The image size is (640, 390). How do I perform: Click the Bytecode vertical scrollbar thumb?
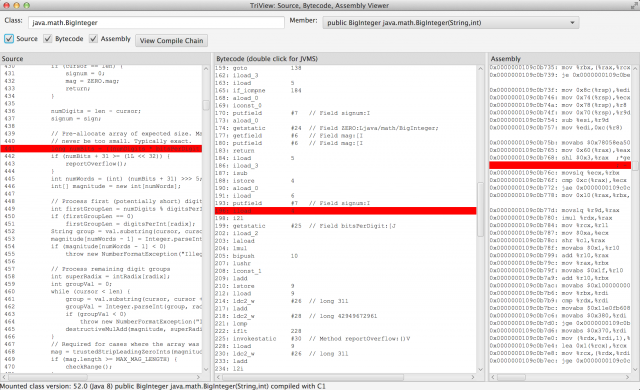coord(480,209)
